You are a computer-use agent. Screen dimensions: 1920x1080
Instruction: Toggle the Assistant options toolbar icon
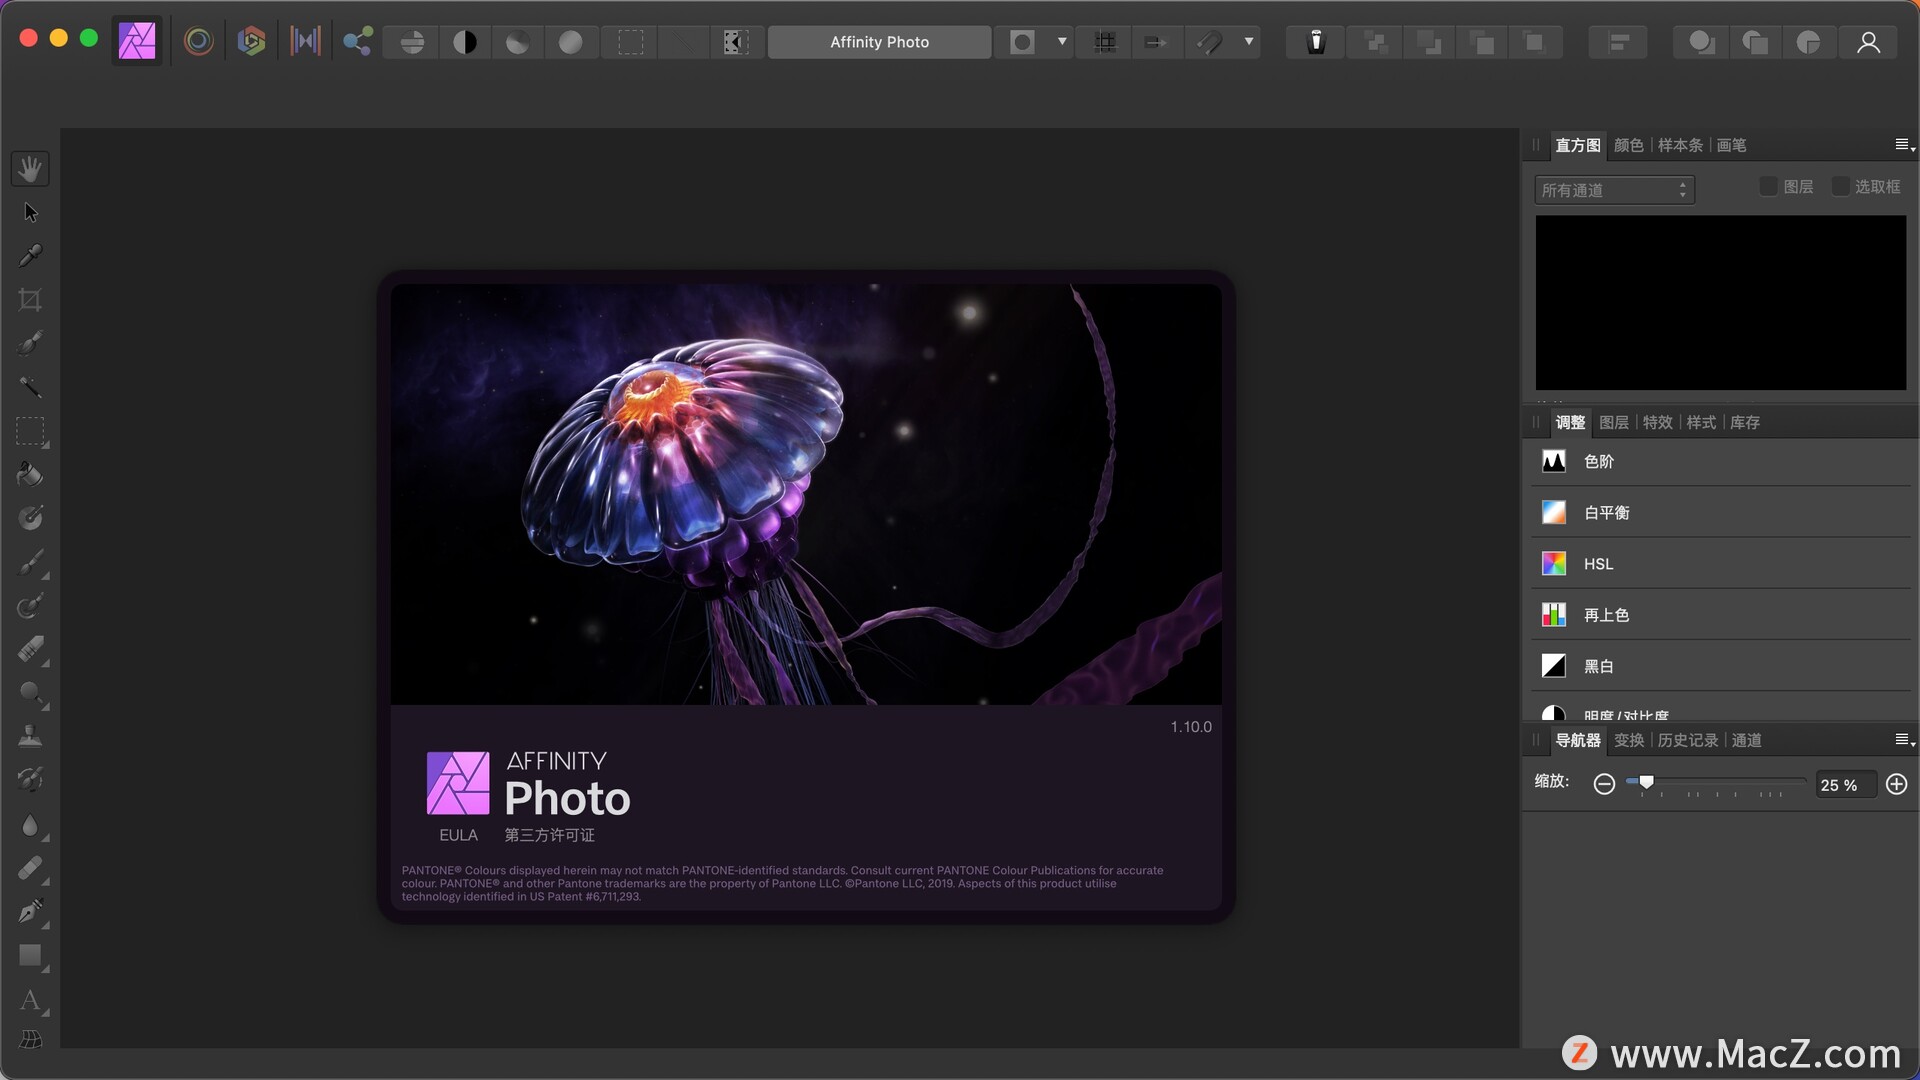(x=1317, y=42)
